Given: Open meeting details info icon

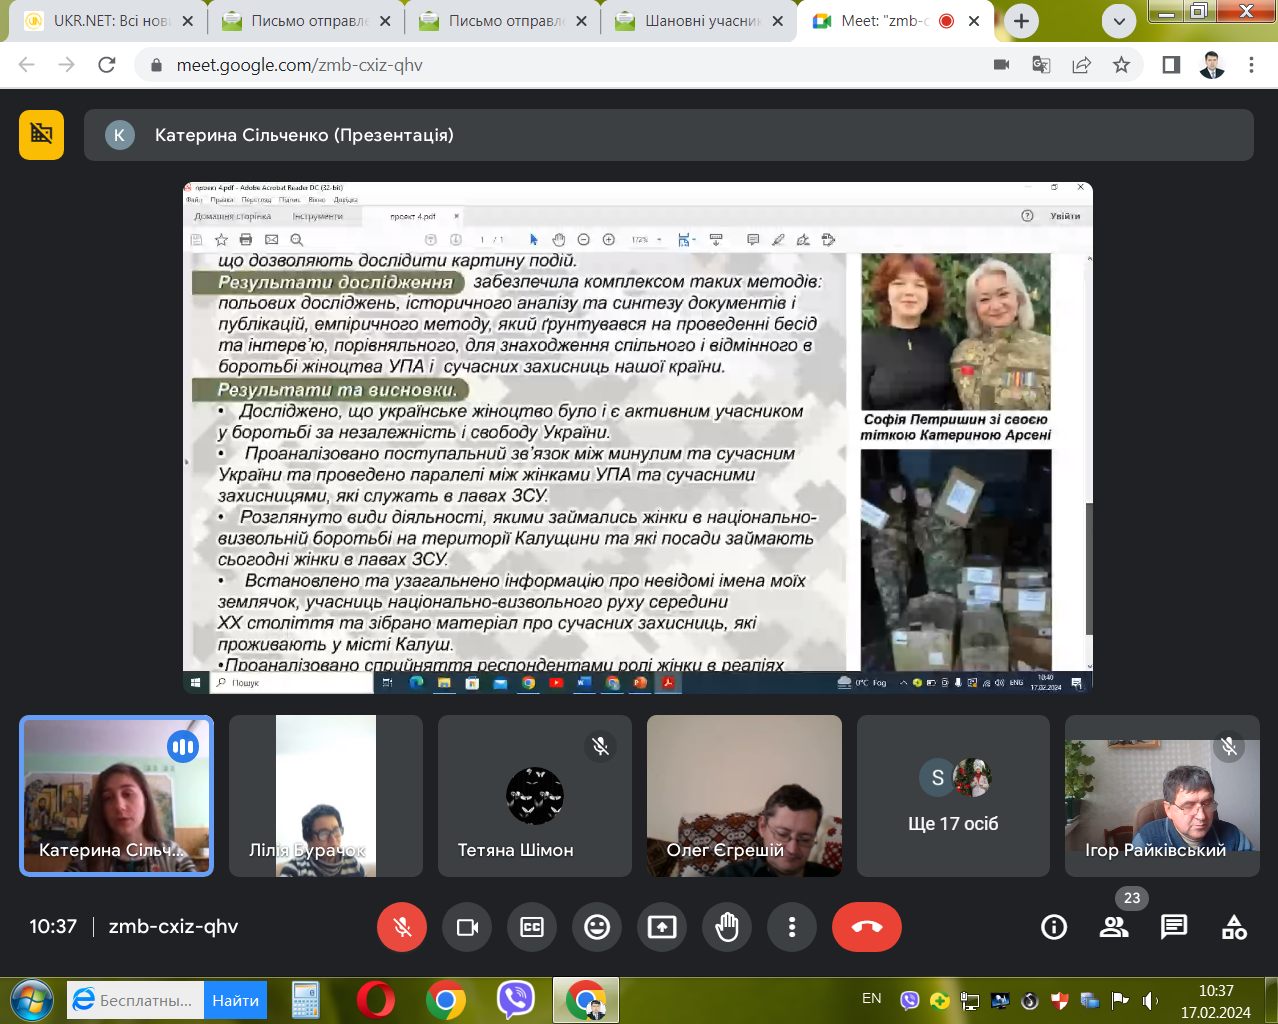Looking at the screenshot, I should (x=1054, y=927).
